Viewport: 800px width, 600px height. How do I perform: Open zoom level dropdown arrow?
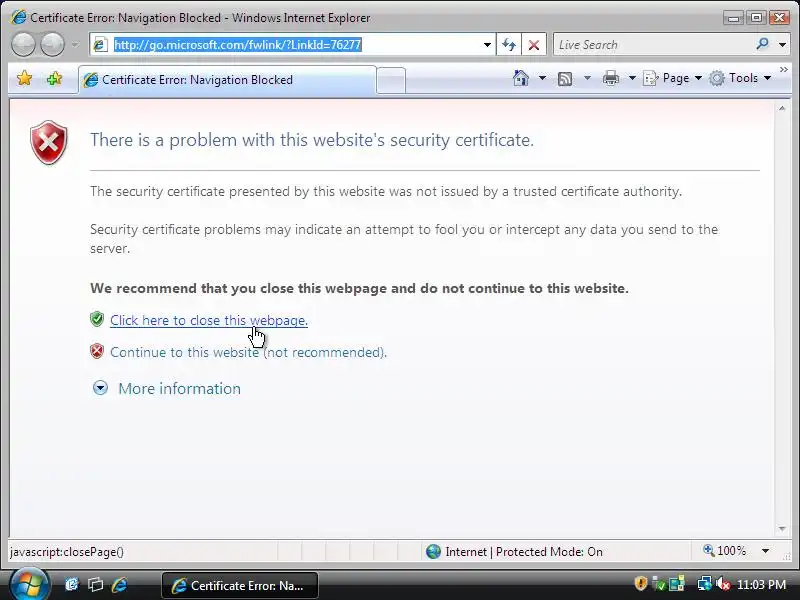(765, 551)
